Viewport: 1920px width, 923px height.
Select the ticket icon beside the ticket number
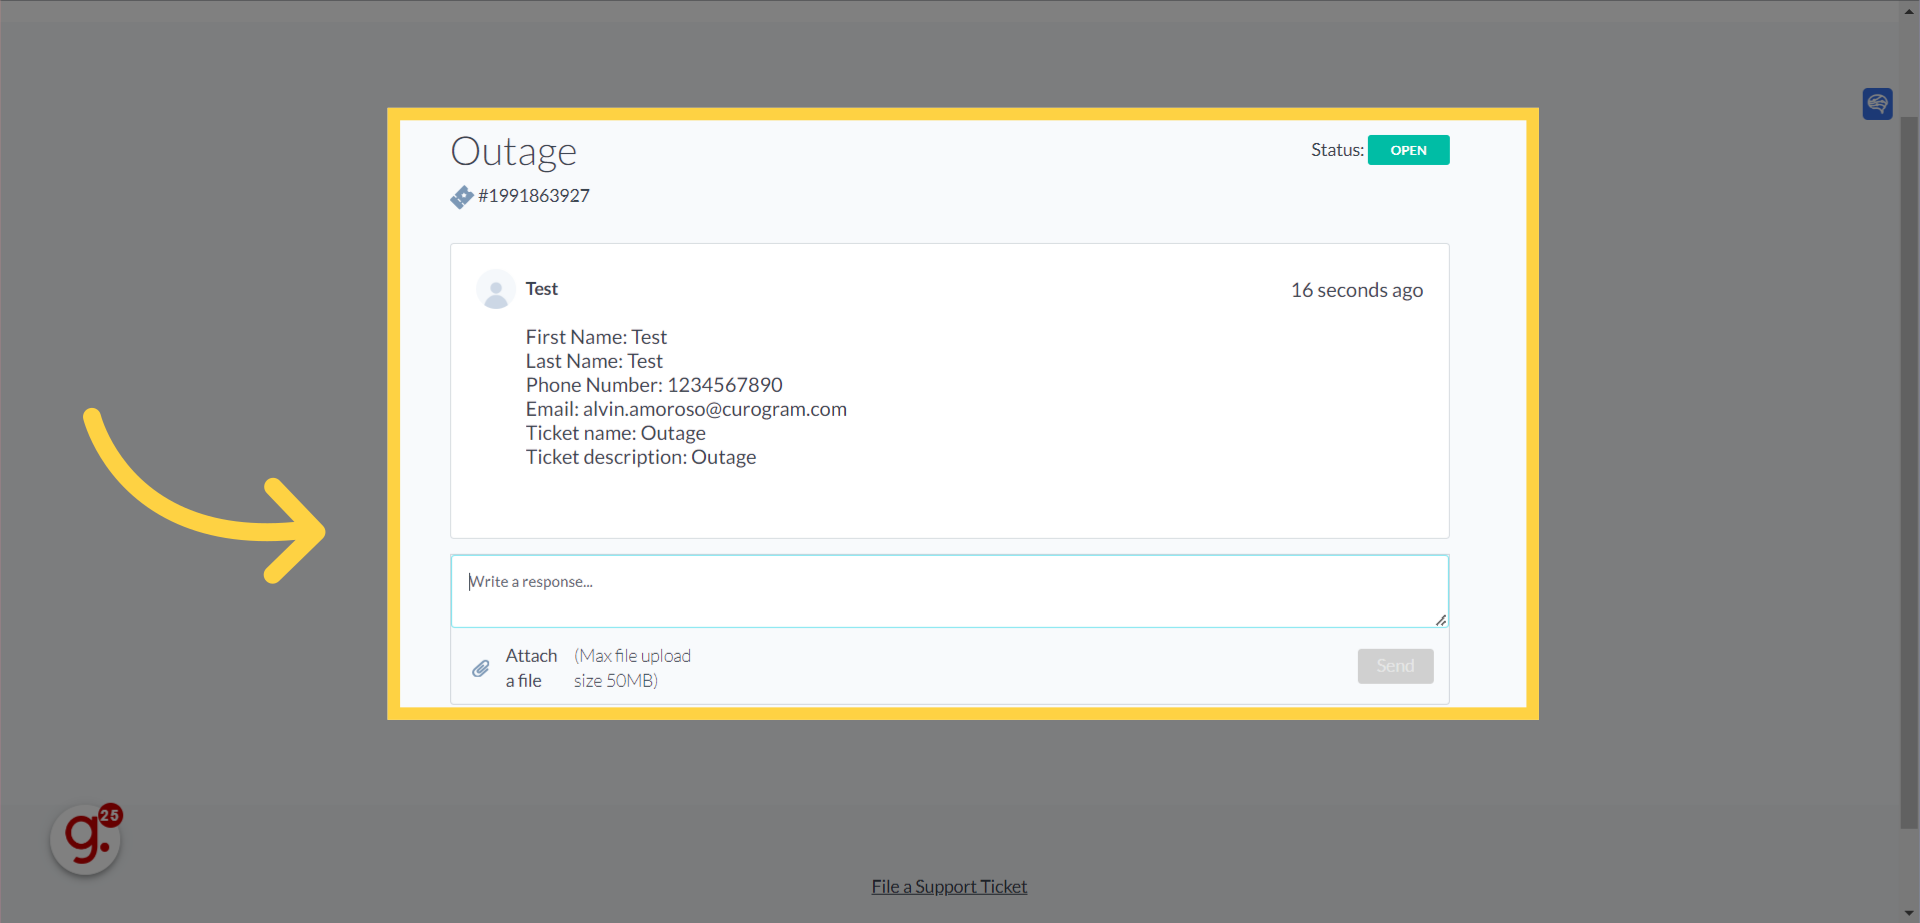pos(462,196)
